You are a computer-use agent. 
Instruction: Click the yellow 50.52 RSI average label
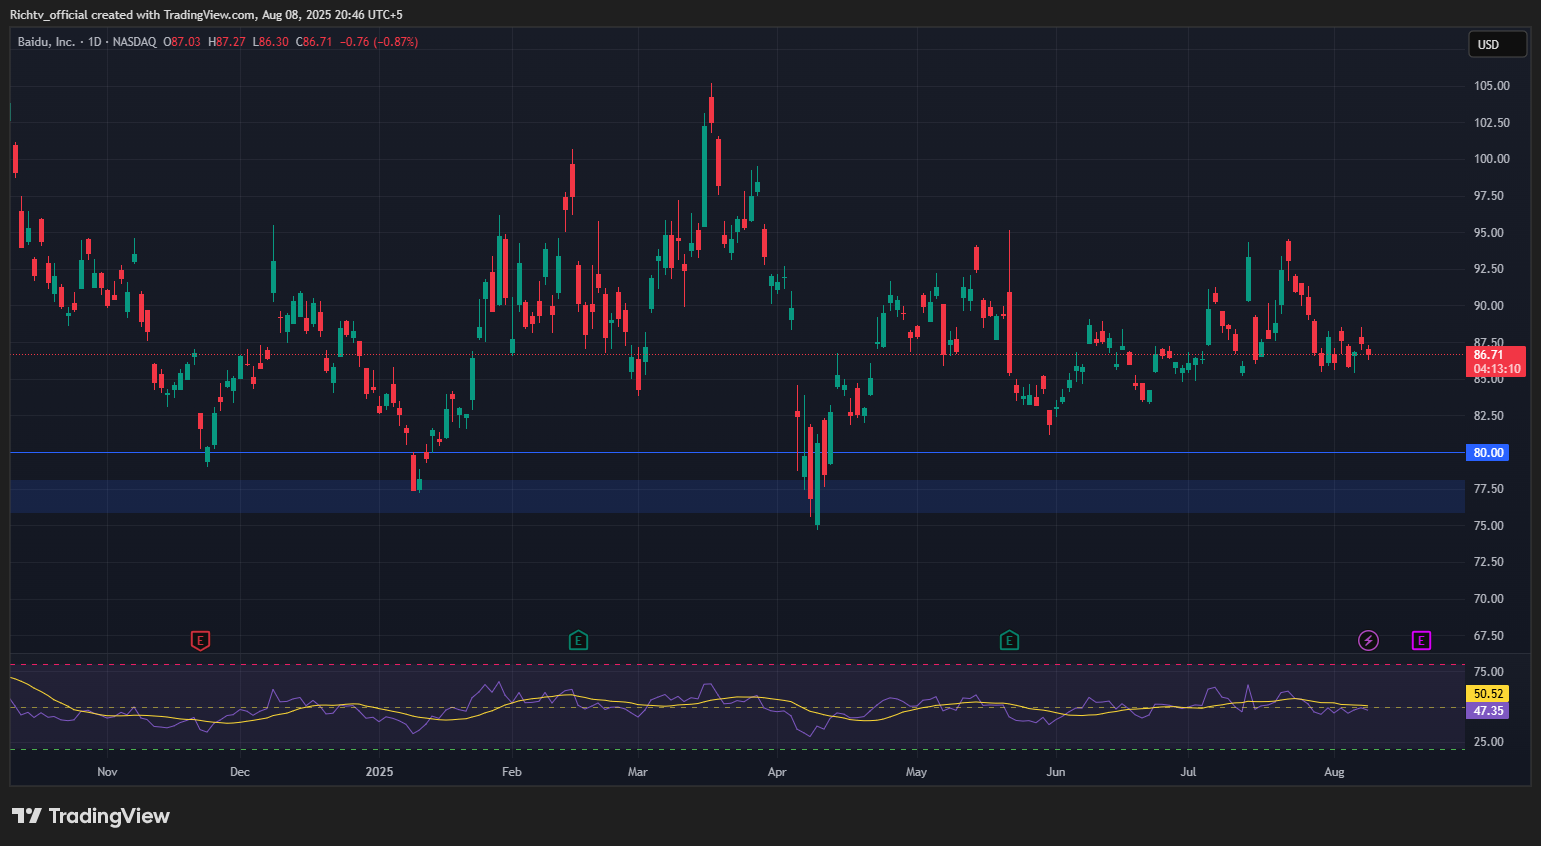click(x=1487, y=694)
